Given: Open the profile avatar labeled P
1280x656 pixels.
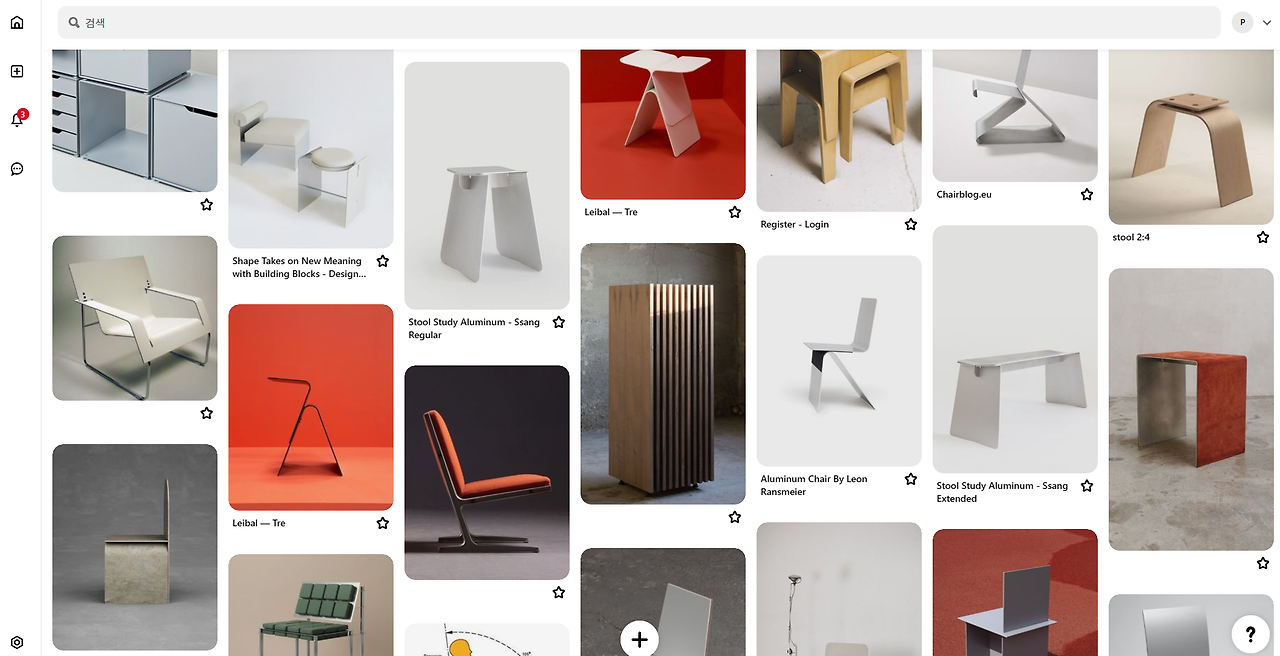Looking at the screenshot, I should pos(1242,22).
